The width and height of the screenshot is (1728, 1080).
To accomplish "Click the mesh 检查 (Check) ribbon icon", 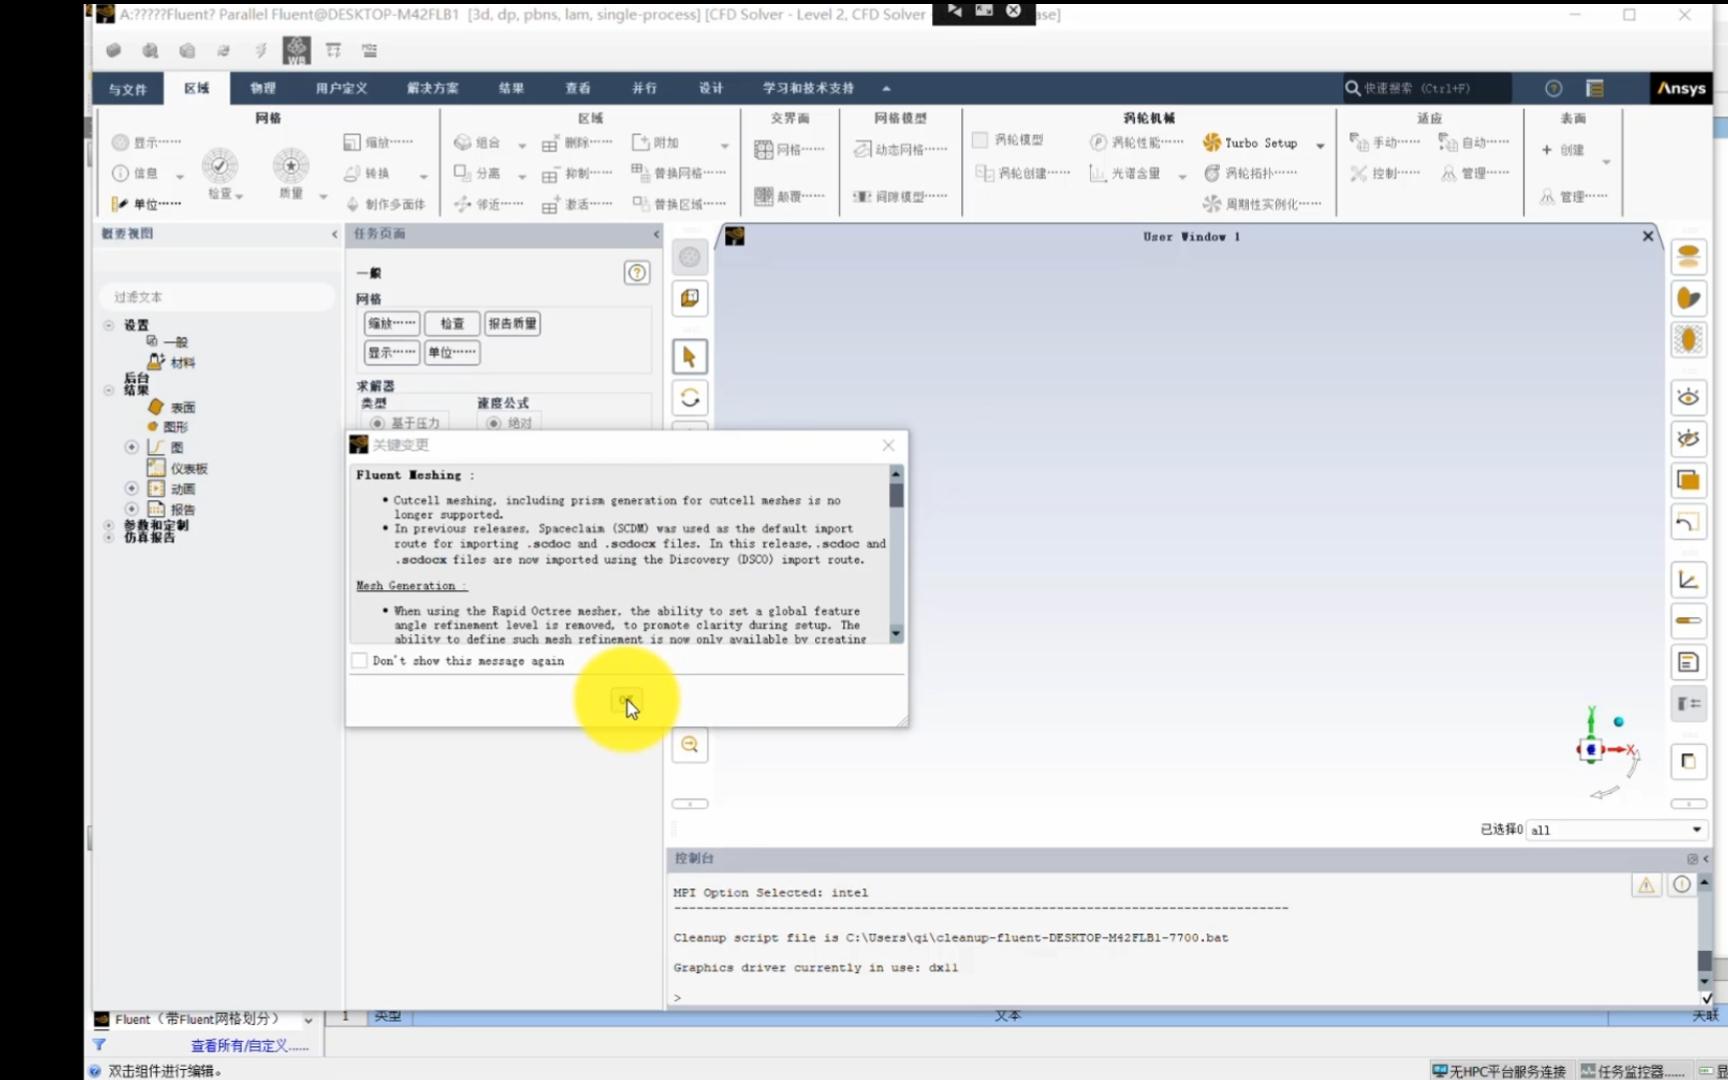I will [x=220, y=166].
